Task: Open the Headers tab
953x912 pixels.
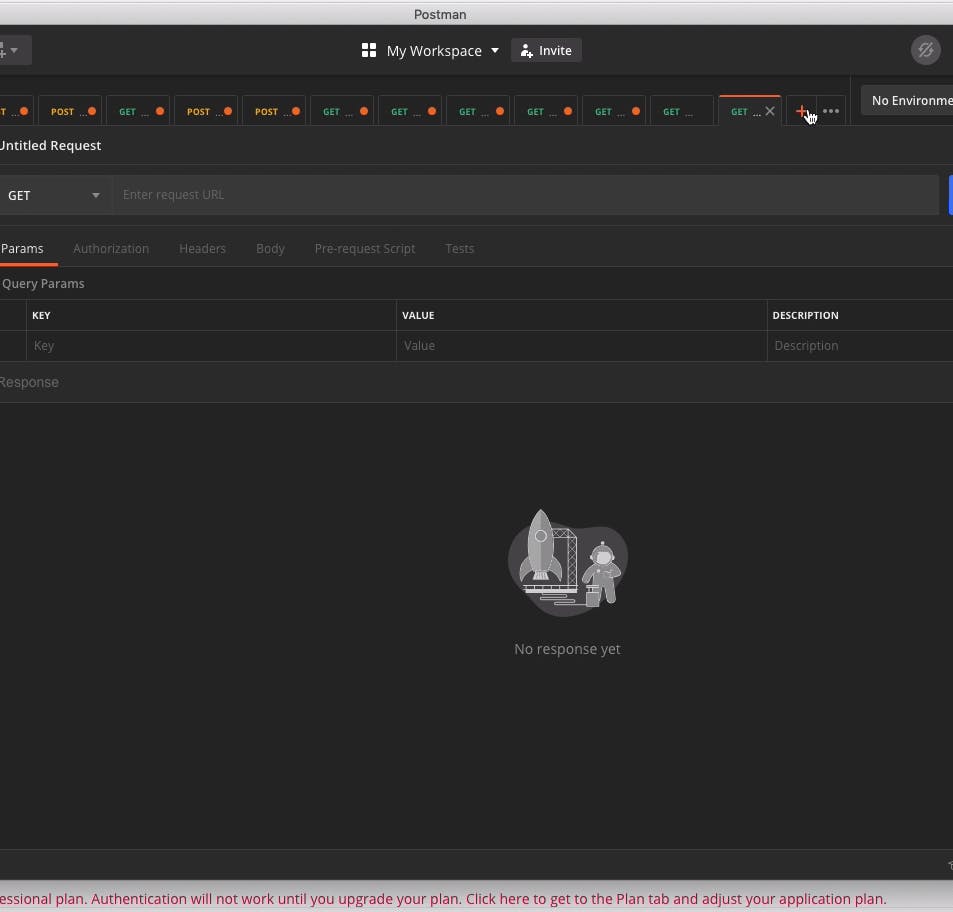Action: [x=202, y=249]
